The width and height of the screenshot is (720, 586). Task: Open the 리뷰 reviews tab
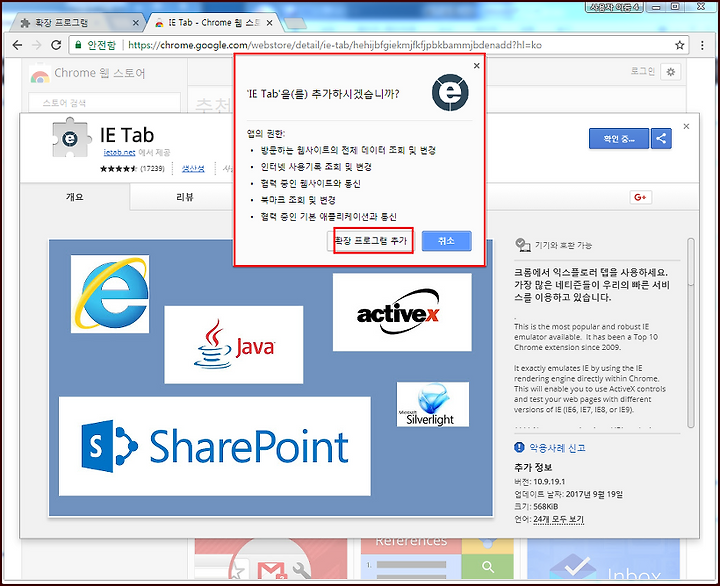click(185, 197)
